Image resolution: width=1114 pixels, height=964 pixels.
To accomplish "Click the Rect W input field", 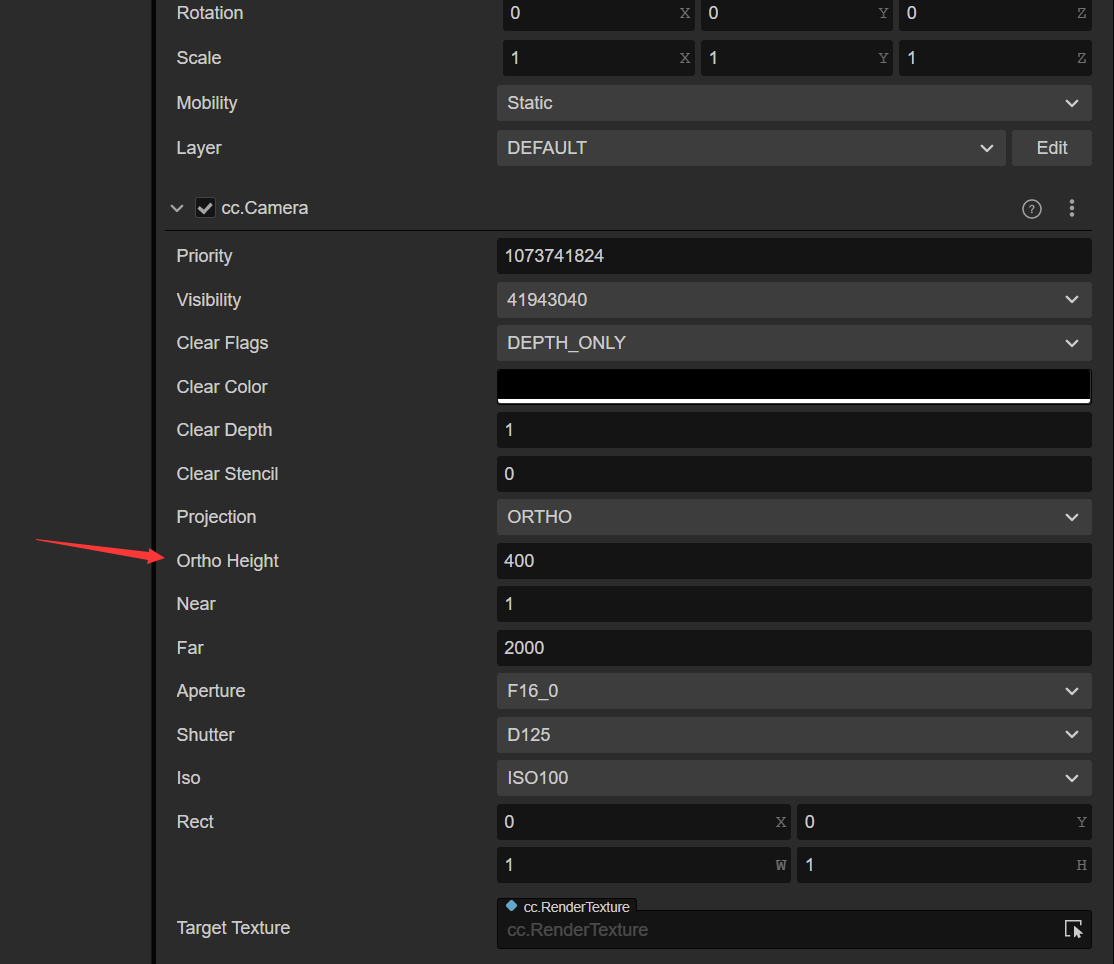I will click(644, 865).
